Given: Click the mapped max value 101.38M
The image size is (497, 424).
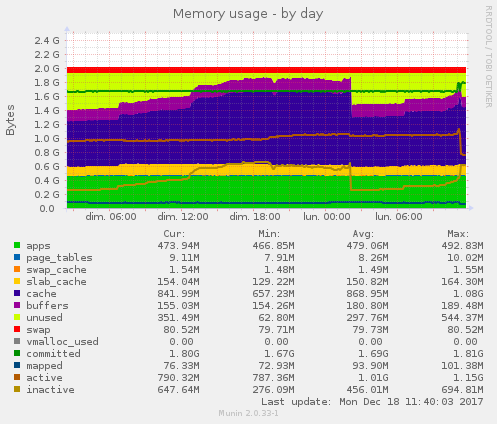Looking at the screenshot, I should click(462, 366).
